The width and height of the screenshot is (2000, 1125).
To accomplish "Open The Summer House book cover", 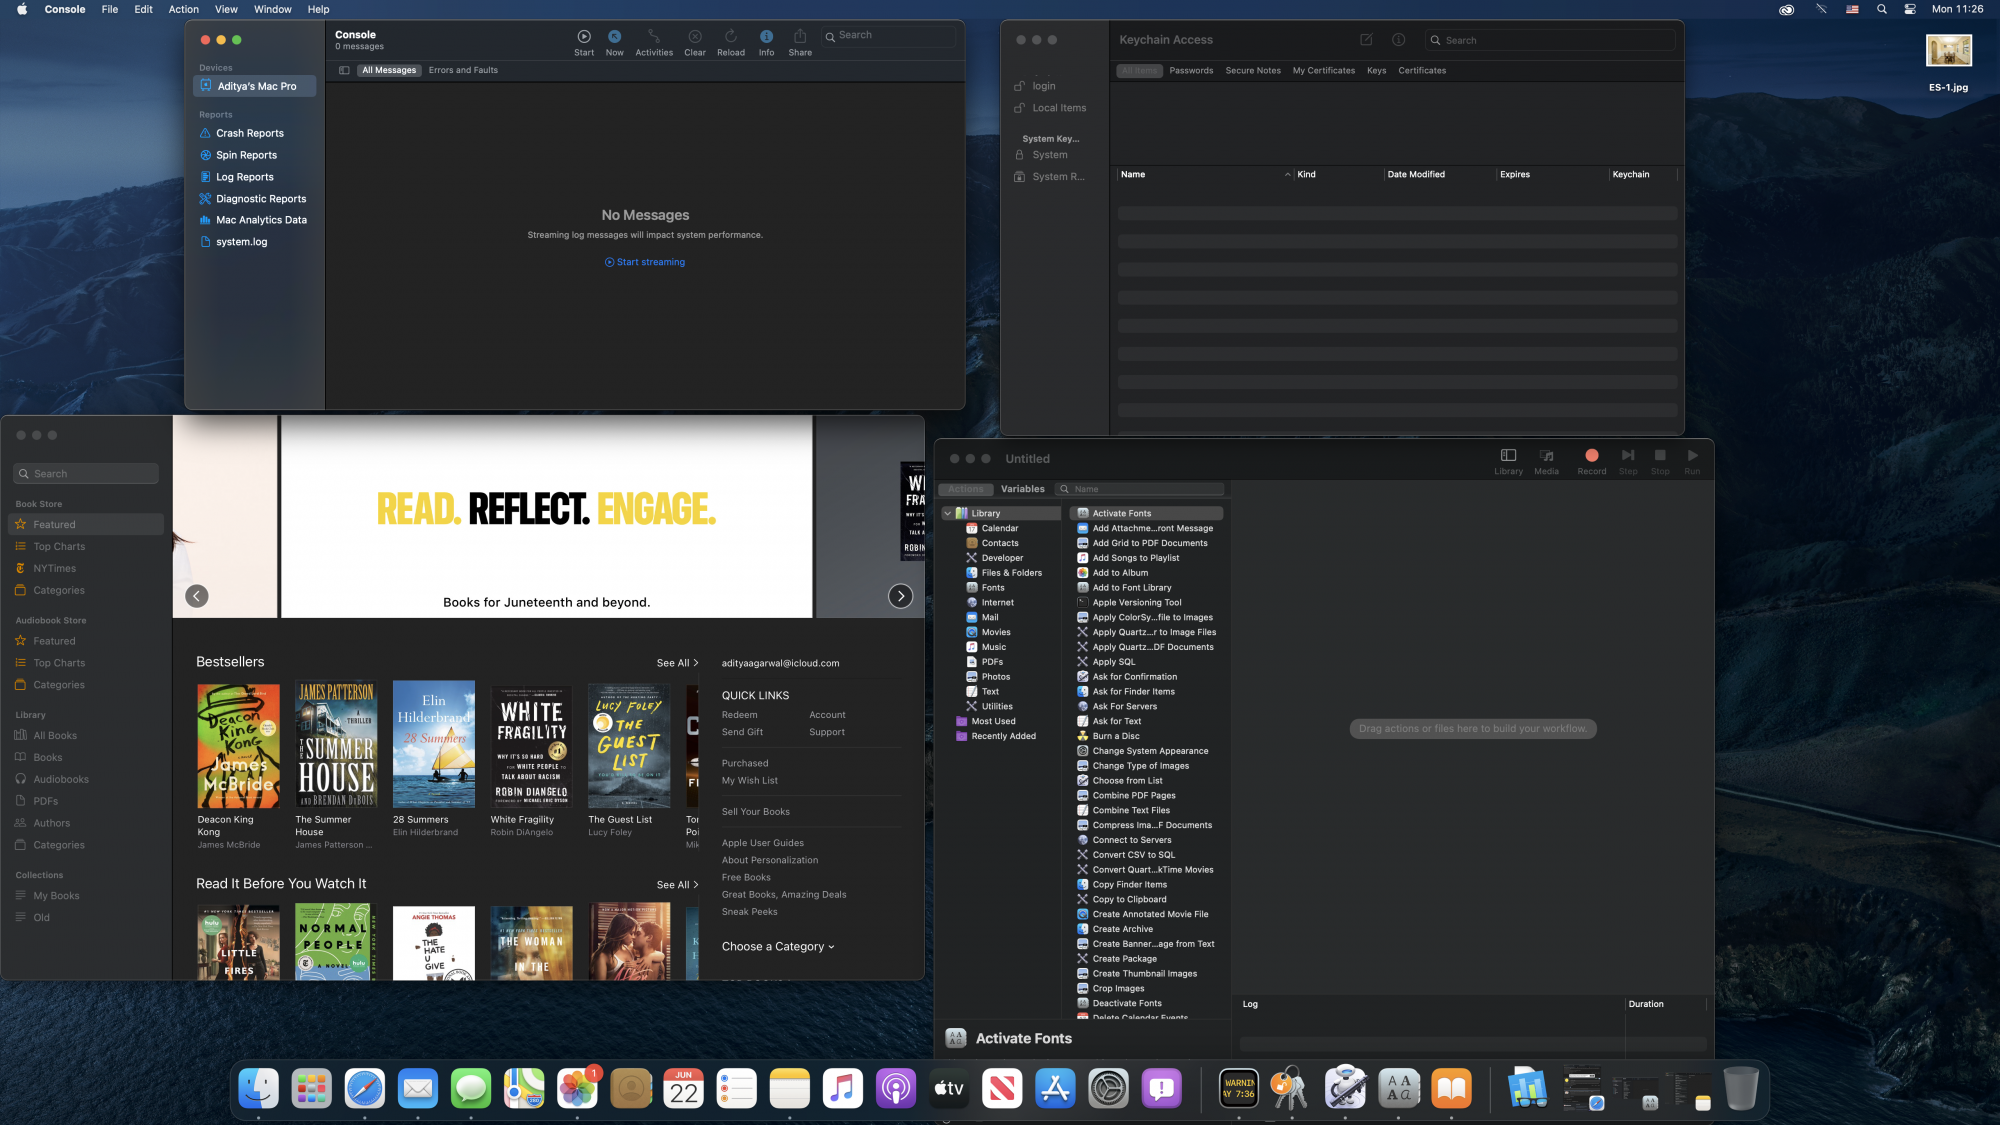I will click(x=336, y=744).
